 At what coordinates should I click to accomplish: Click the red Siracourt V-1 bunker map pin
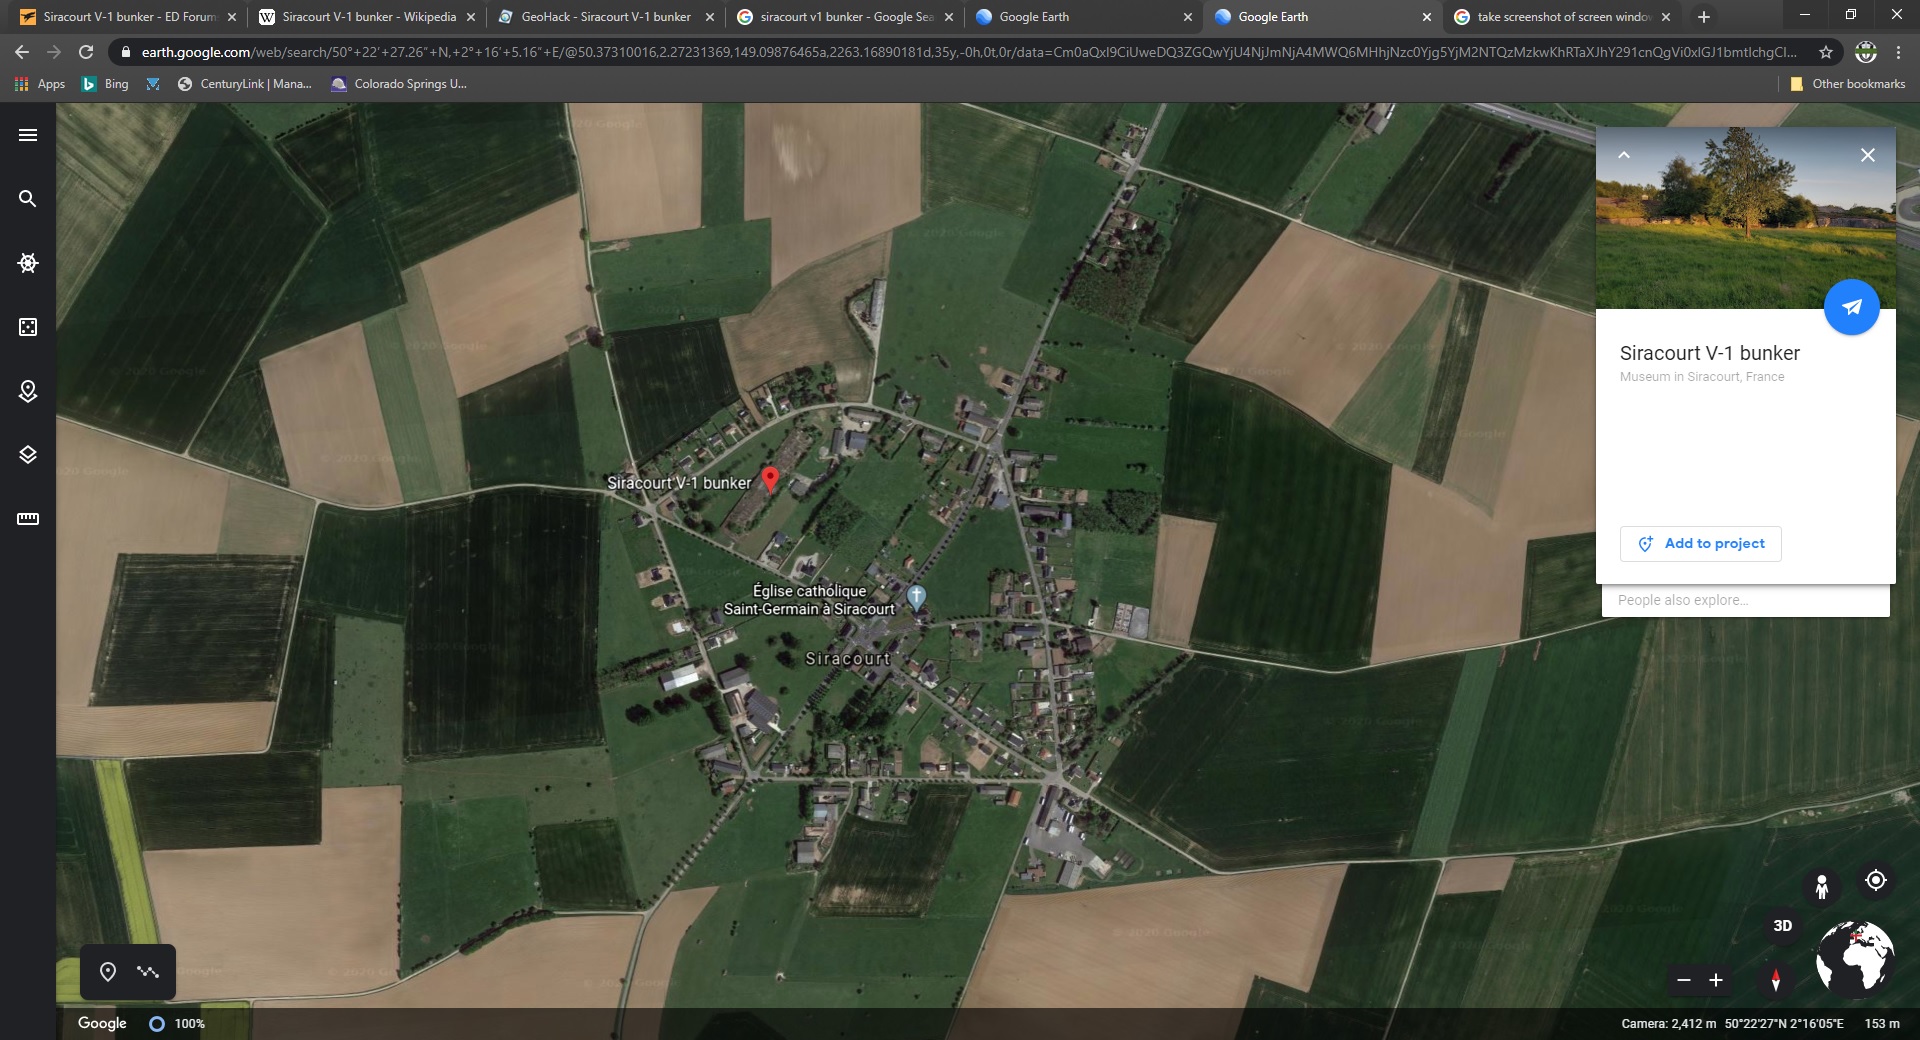pyautogui.click(x=770, y=479)
